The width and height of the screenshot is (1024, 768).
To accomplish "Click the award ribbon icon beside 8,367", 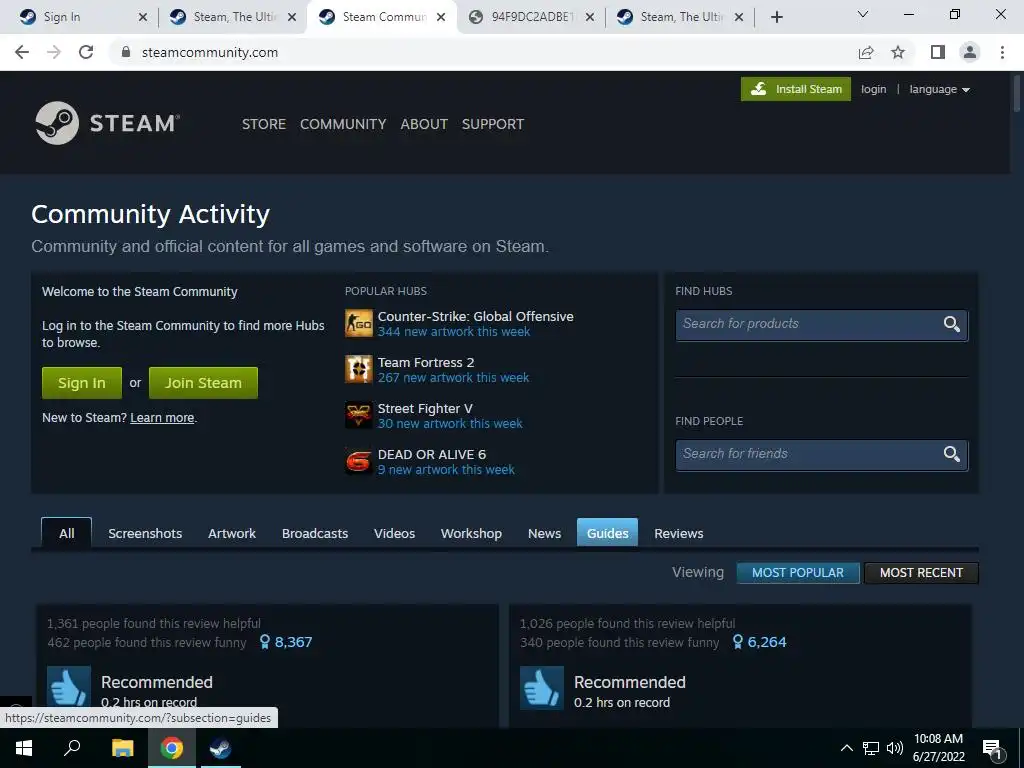I will [264, 642].
